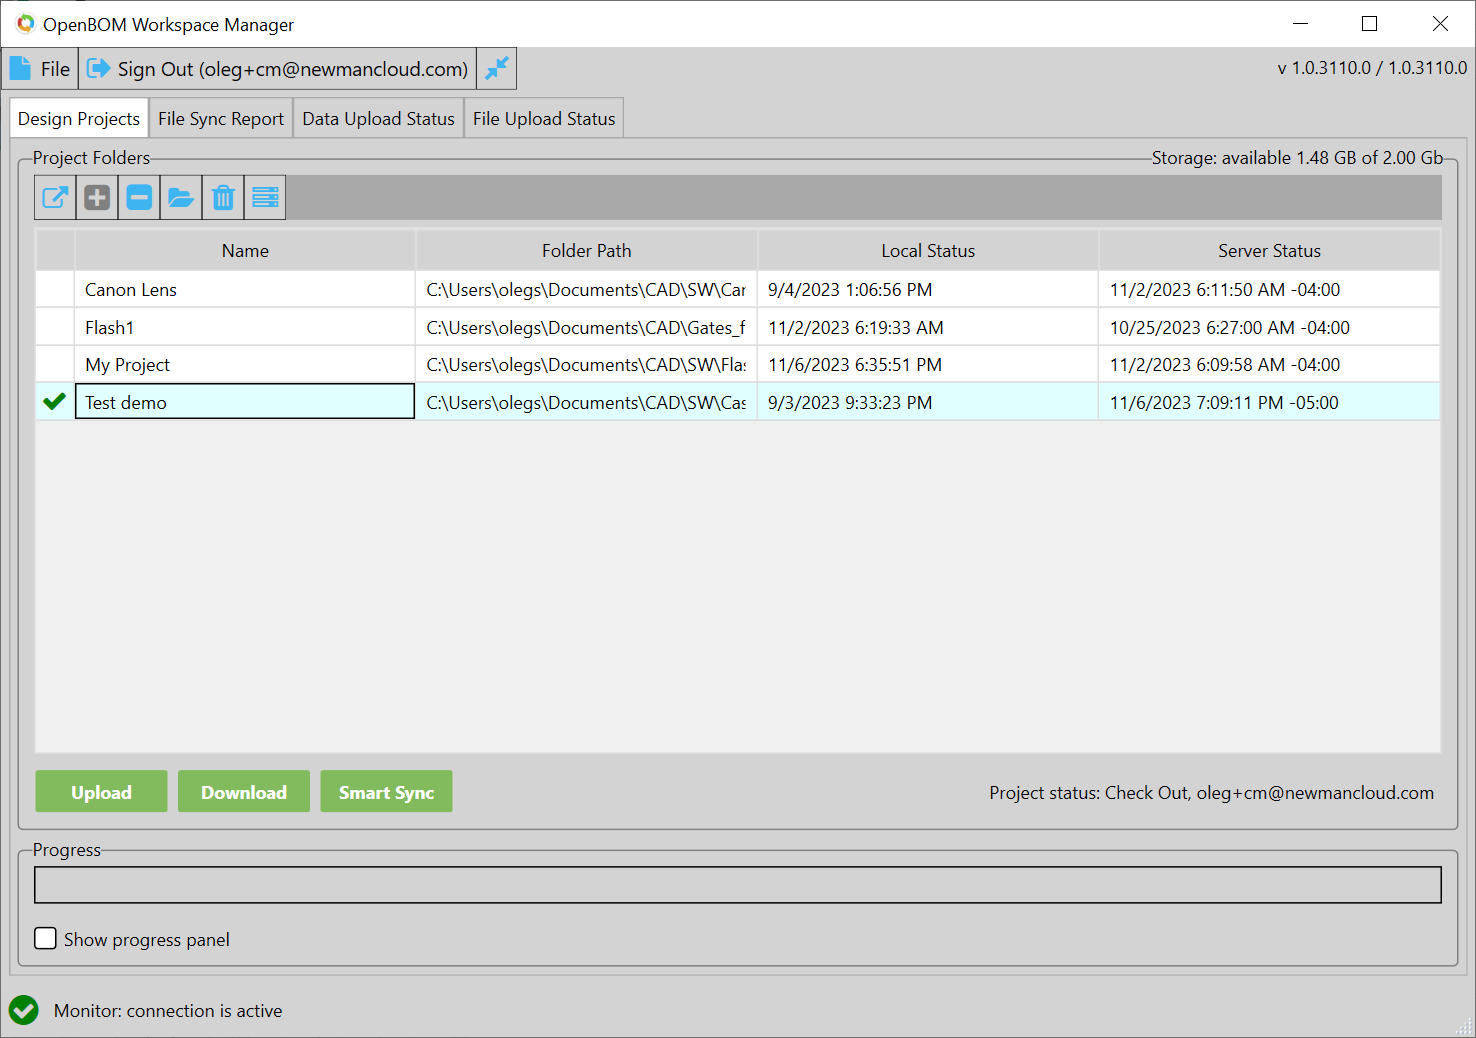Screen dimensions: 1476x1038
Task: Switch to the File Sync Report tab
Action: click(x=221, y=119)
